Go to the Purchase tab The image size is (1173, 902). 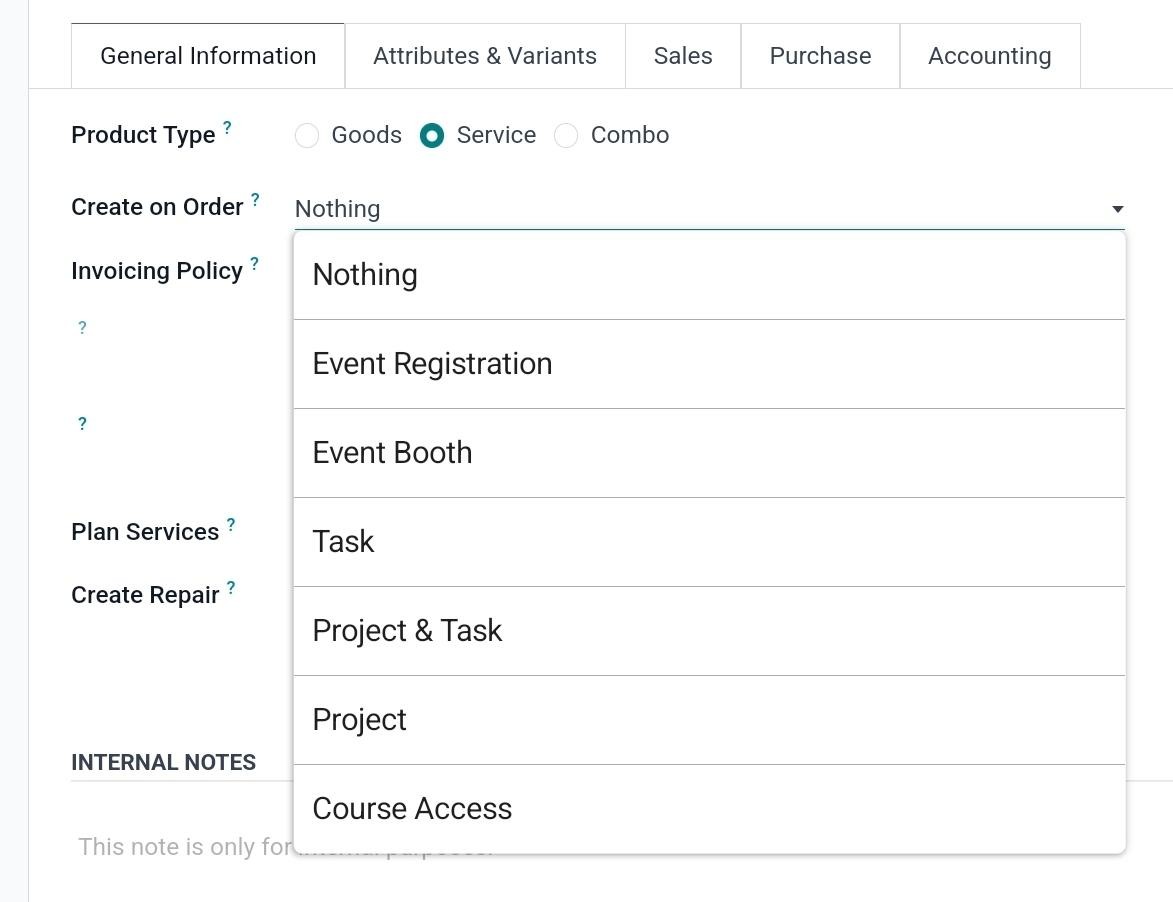pos(820,56)
